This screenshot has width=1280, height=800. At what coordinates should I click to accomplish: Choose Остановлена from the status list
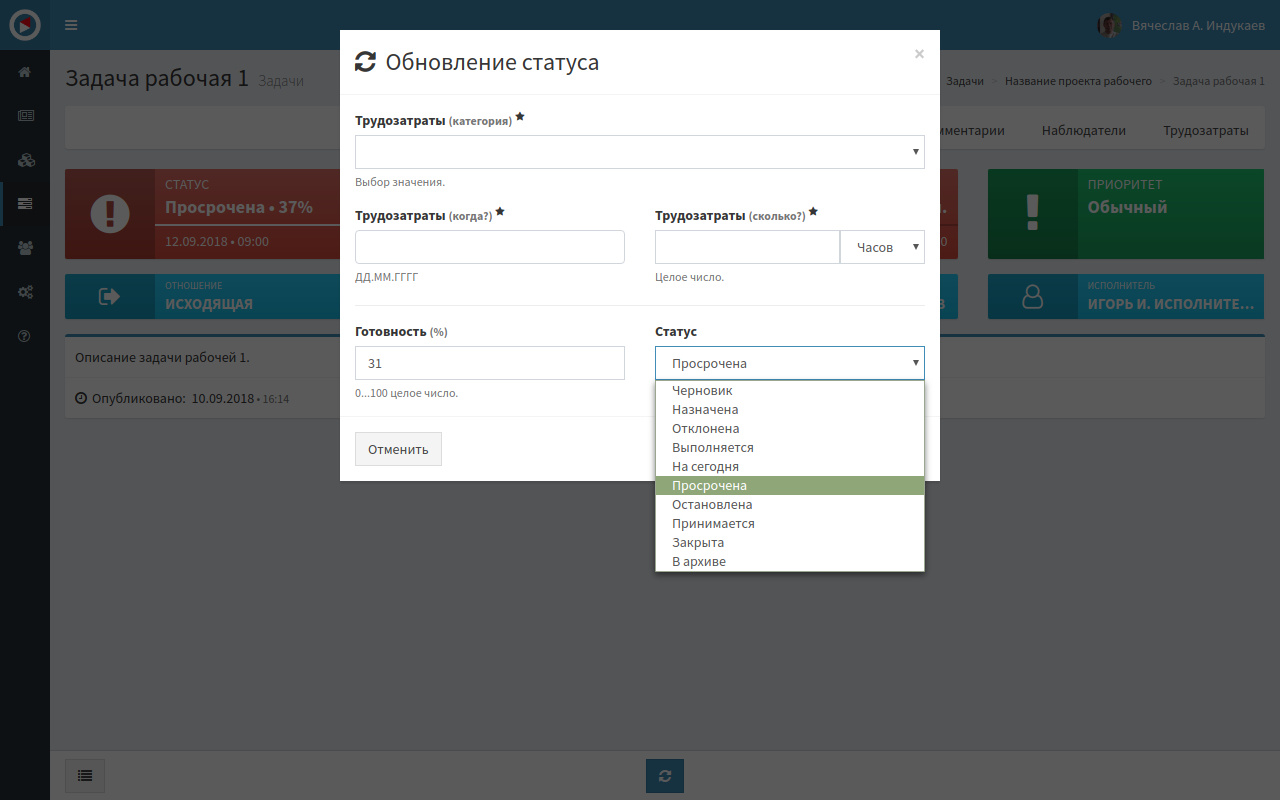790,505
